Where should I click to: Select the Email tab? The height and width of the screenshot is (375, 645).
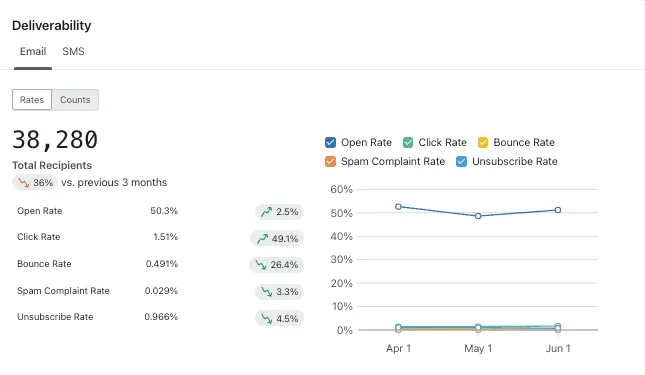(33, 51)
